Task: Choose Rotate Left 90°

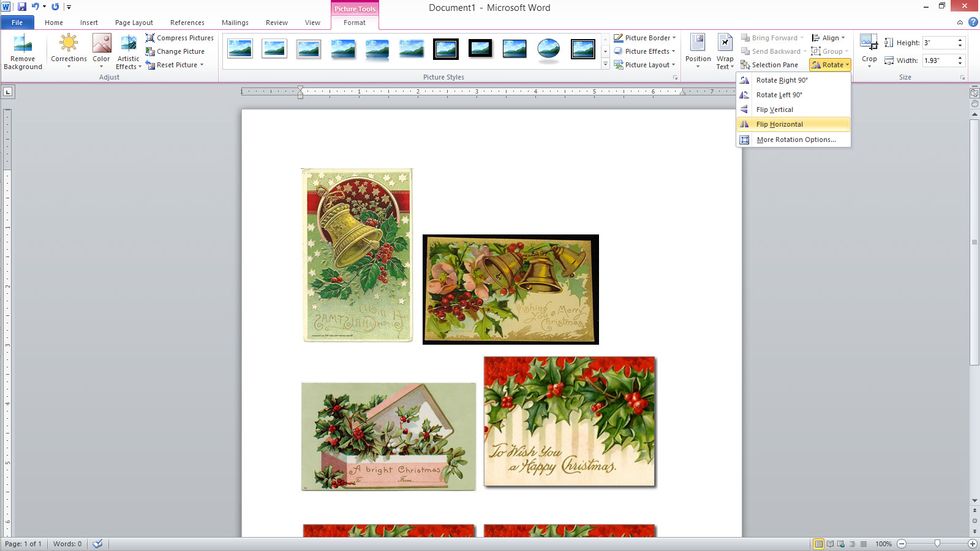Action: pos(793,95)
